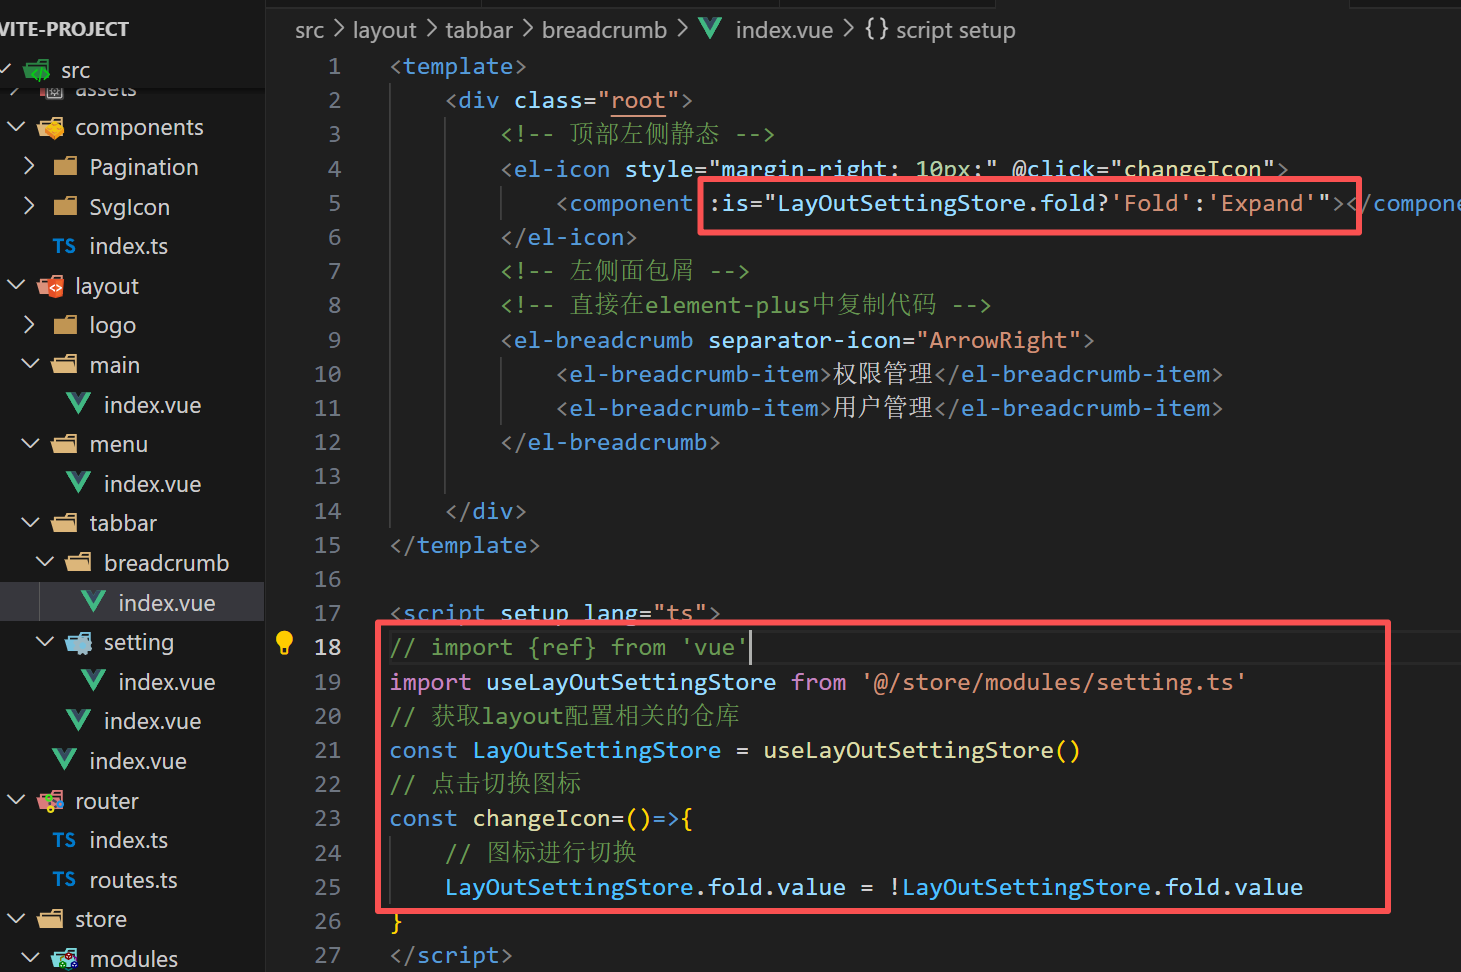Collapse the src folder chevron
Image resolution: width=1461 pixels, height=972 pixels.
(7, 69)
